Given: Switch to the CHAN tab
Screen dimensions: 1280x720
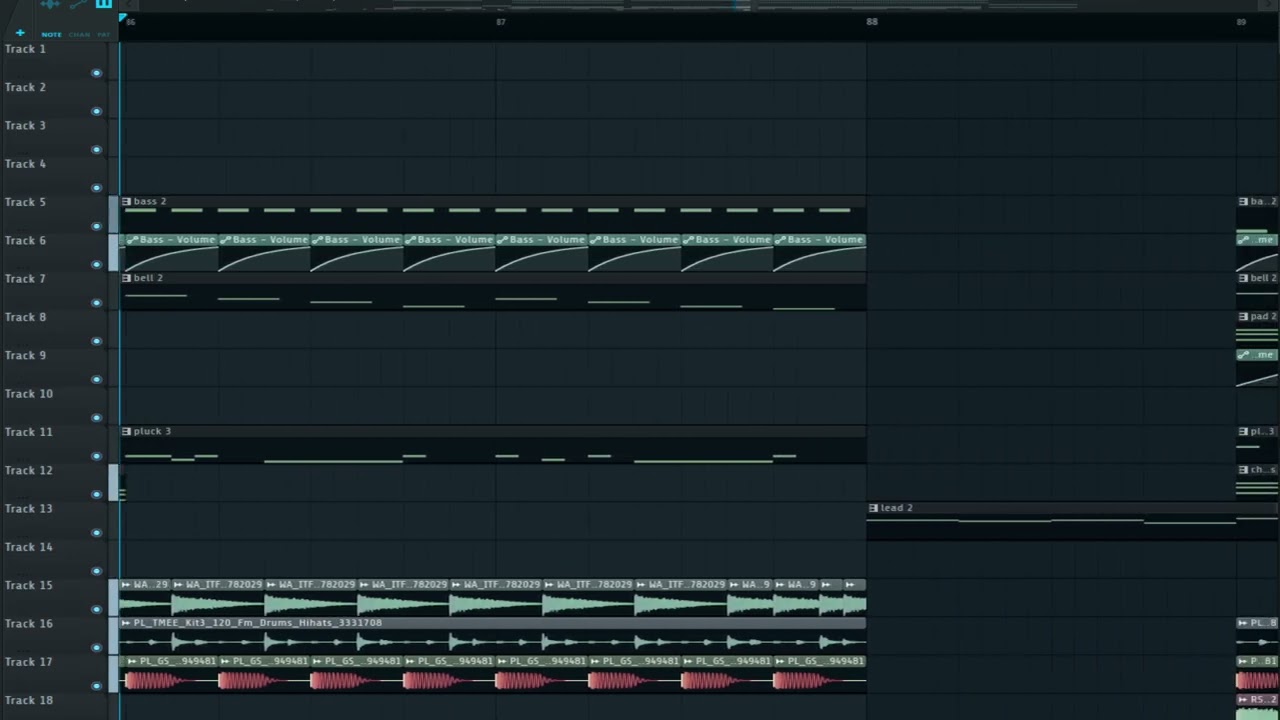Looking at the screenshot, I should [79, 35].
